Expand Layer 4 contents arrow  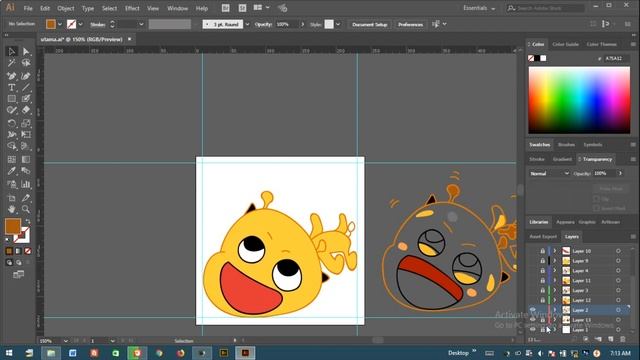555,270
